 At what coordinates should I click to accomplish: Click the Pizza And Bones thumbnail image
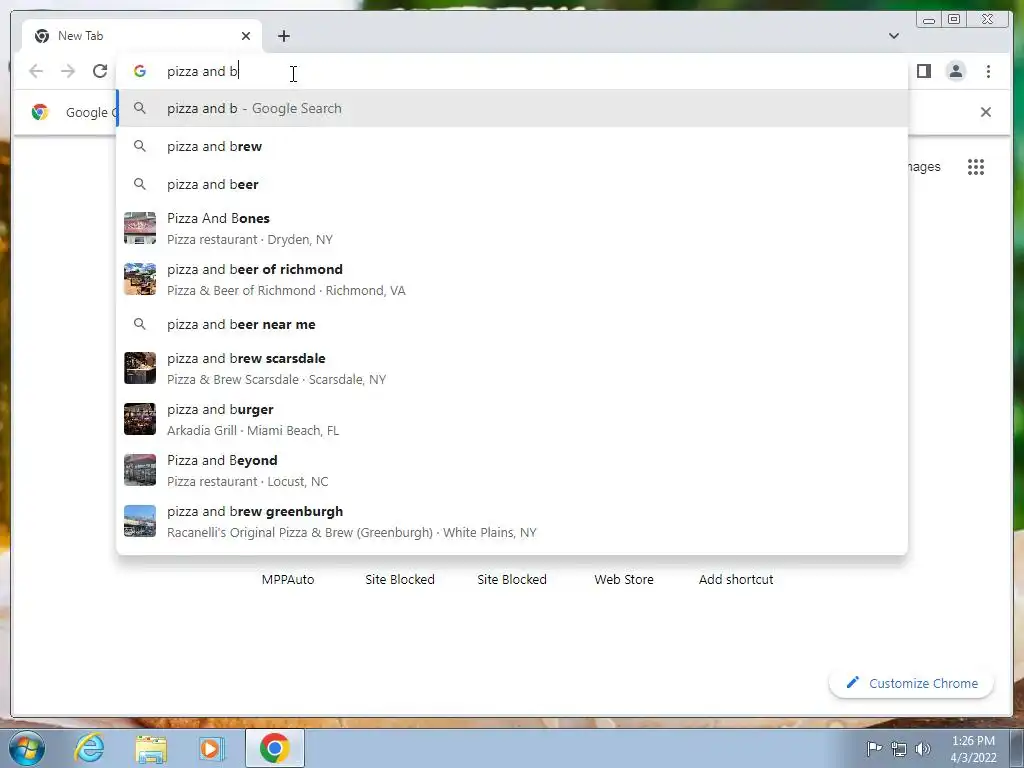click(x=140, y=229)
